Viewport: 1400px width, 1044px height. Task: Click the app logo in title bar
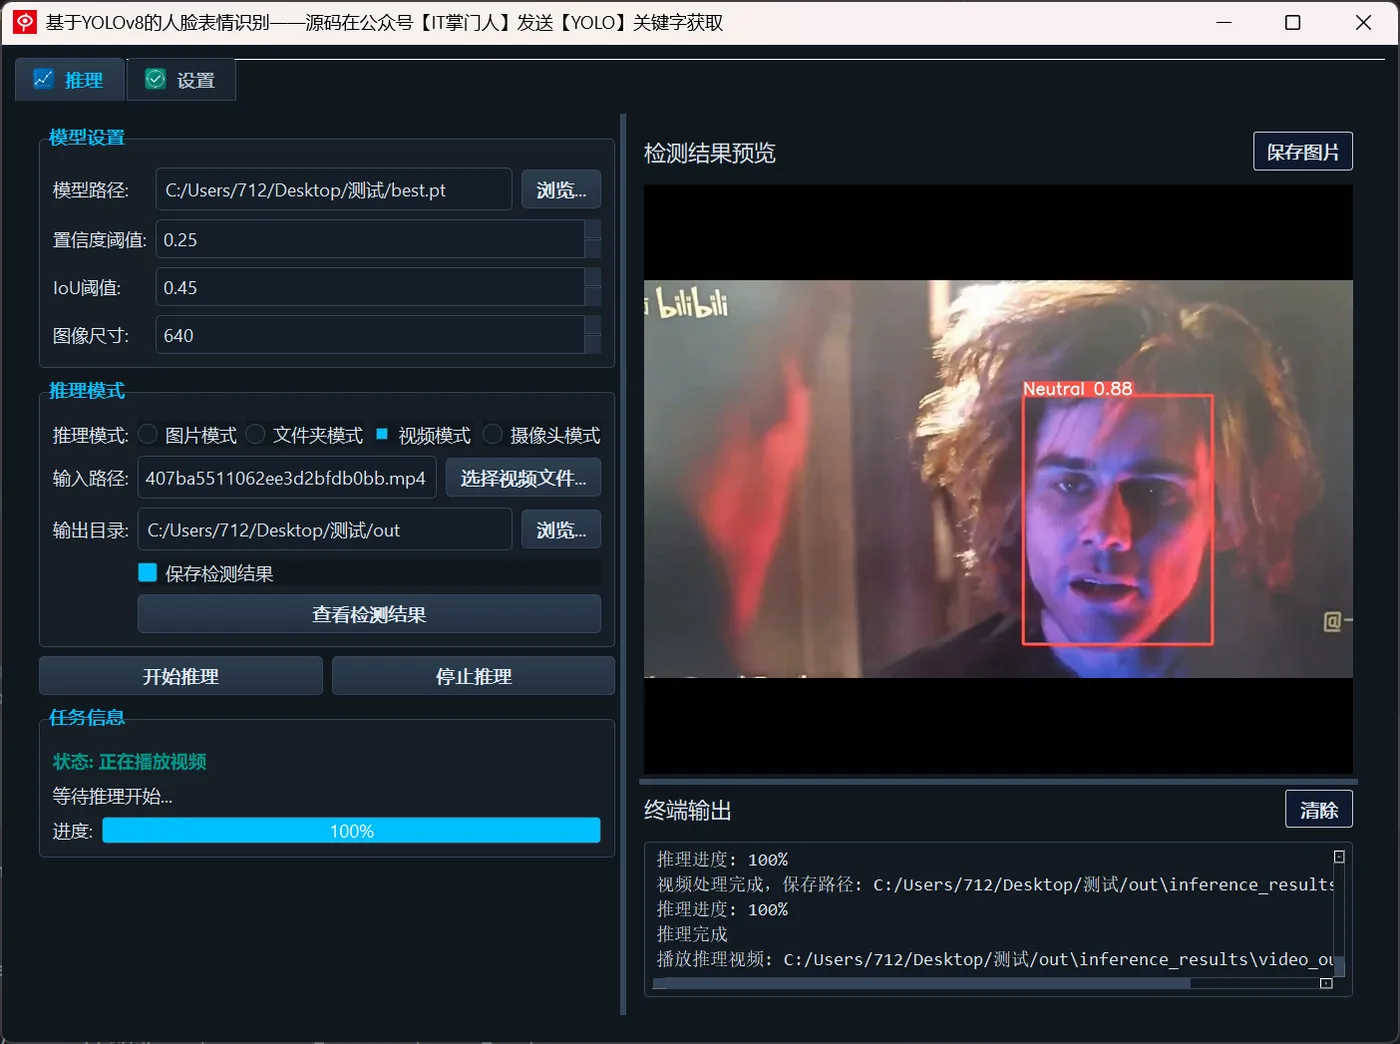(x=25, y=22)
